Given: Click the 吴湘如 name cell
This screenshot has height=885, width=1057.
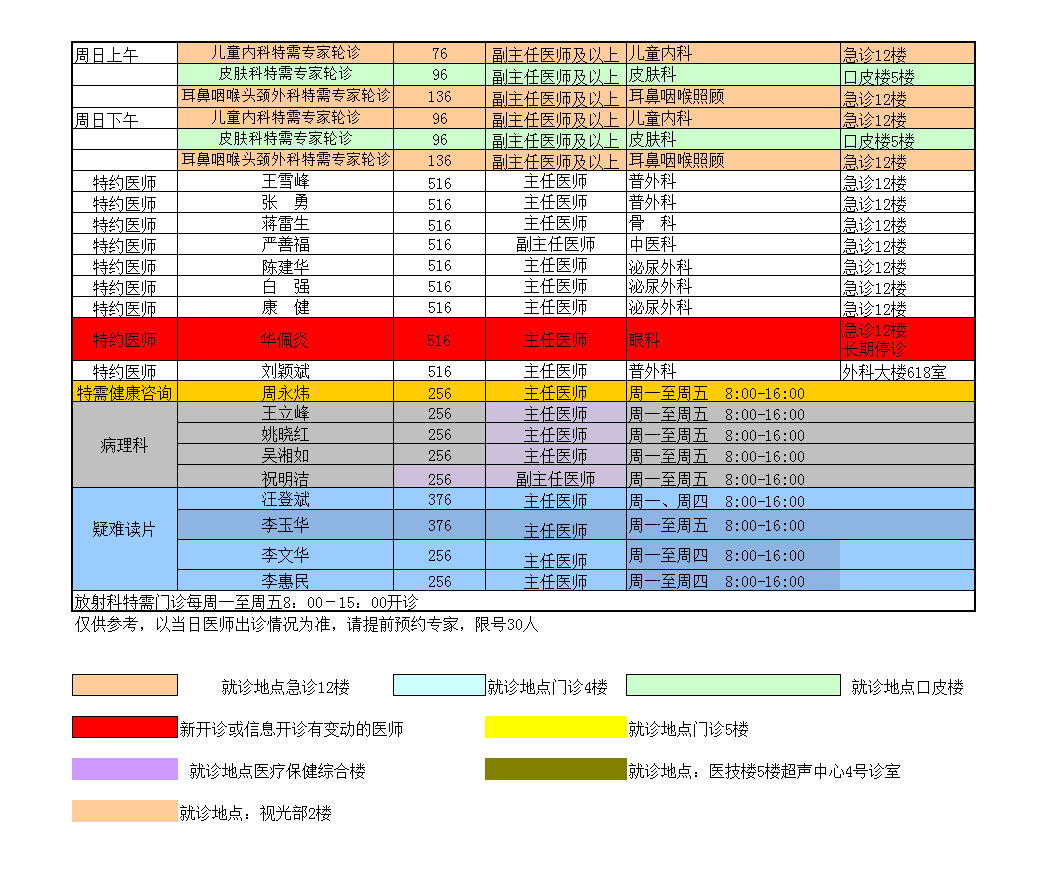Looking at the screenshot, I should (x=285, y=455).
